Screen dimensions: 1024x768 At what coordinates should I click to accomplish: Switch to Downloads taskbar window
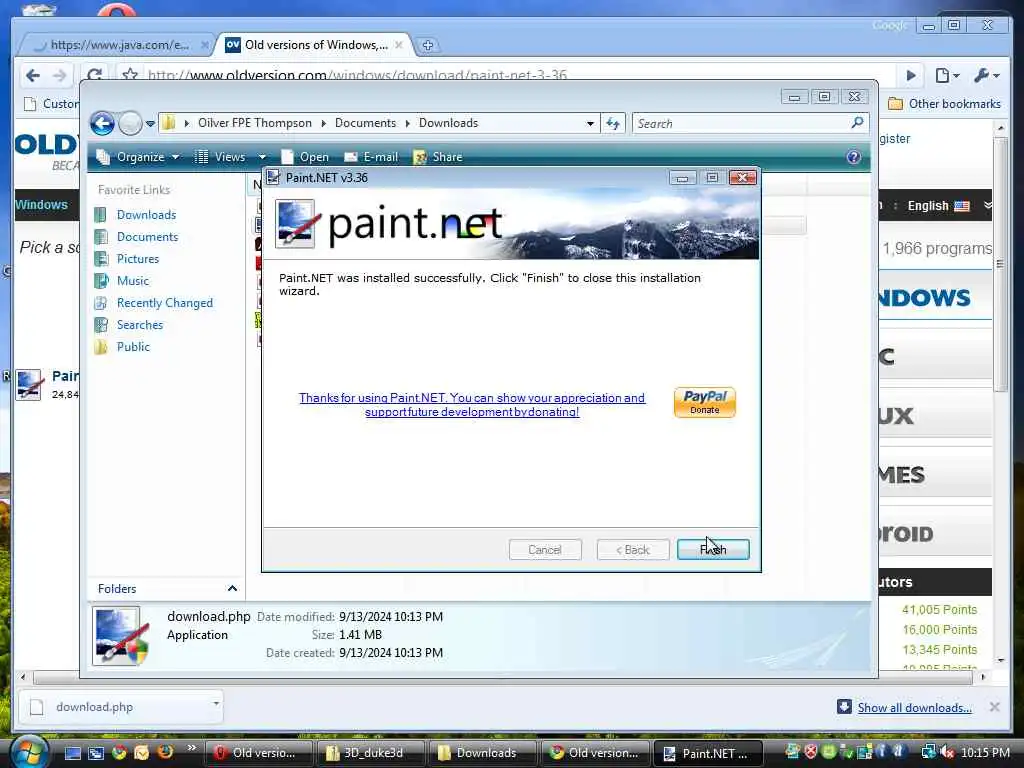click(x=484, y=753)
